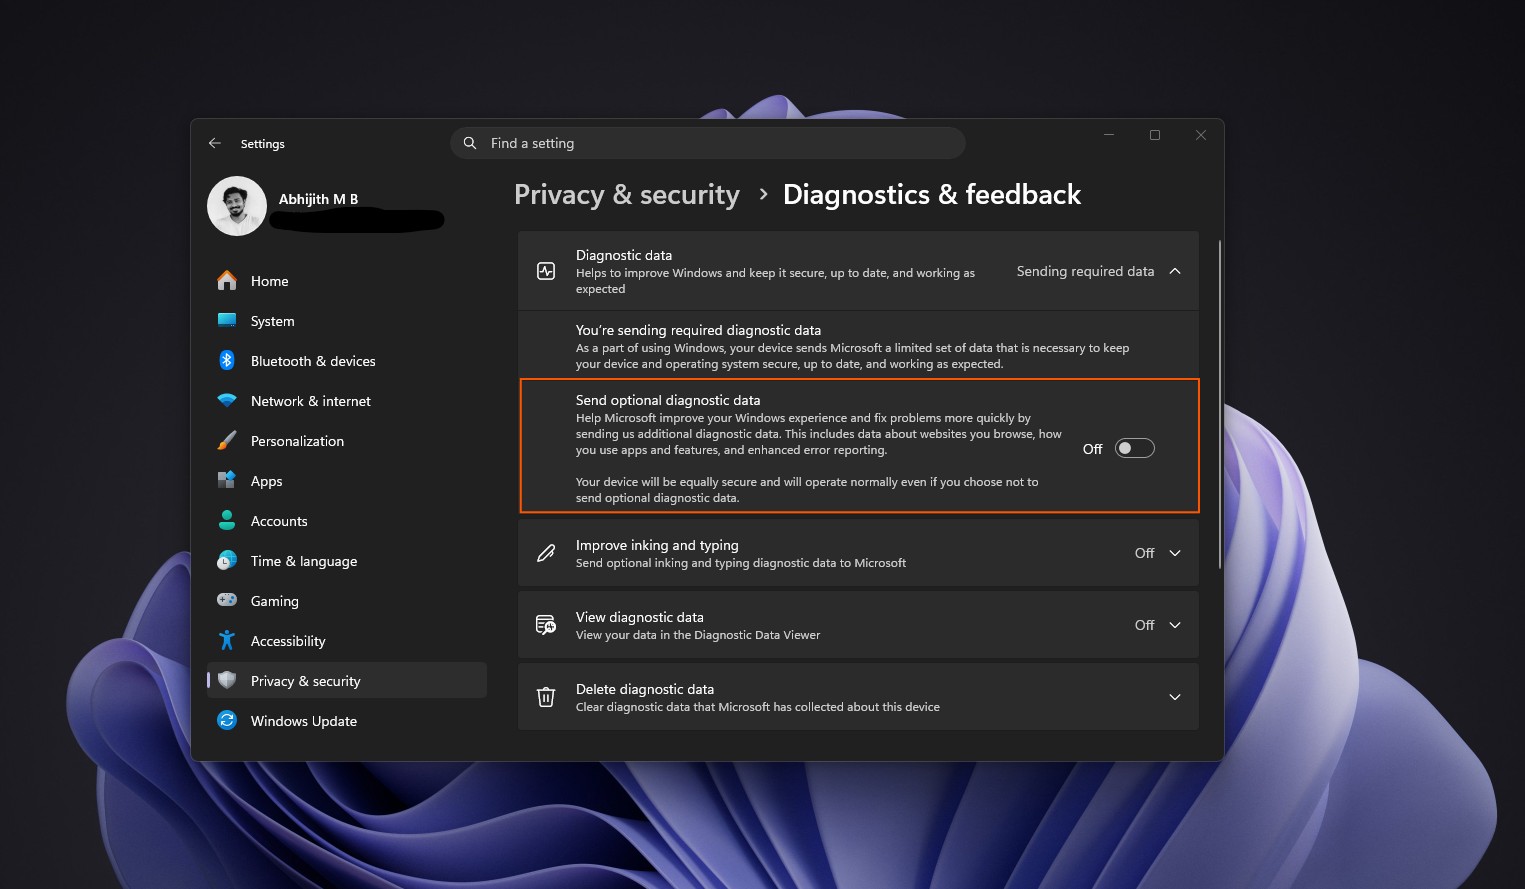Click the Home house icon in sidebar

point(227,281)
